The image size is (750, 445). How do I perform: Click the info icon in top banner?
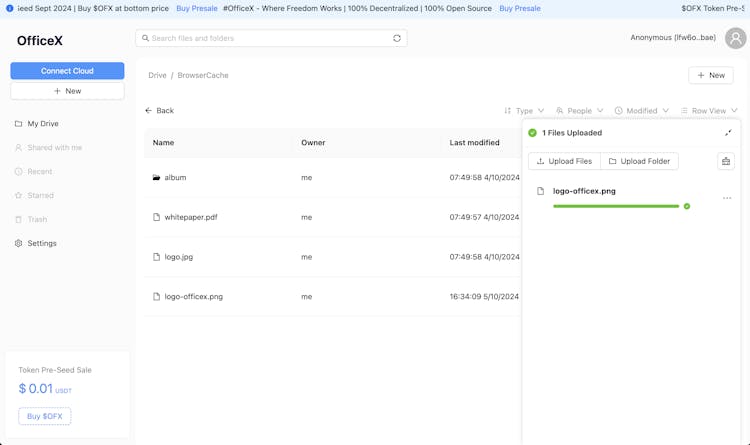(x=10, y=8)
